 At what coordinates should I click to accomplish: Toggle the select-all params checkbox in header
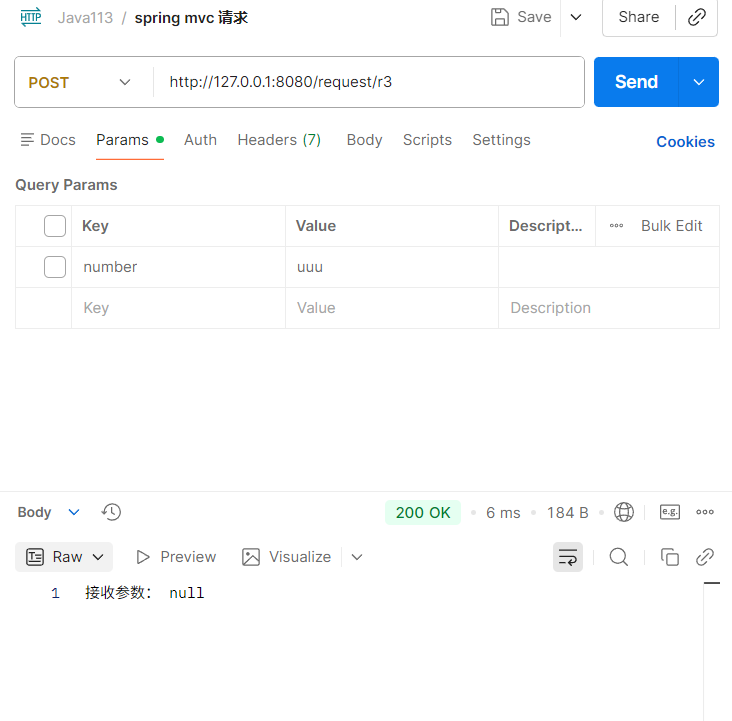click(x=55, y=226)
